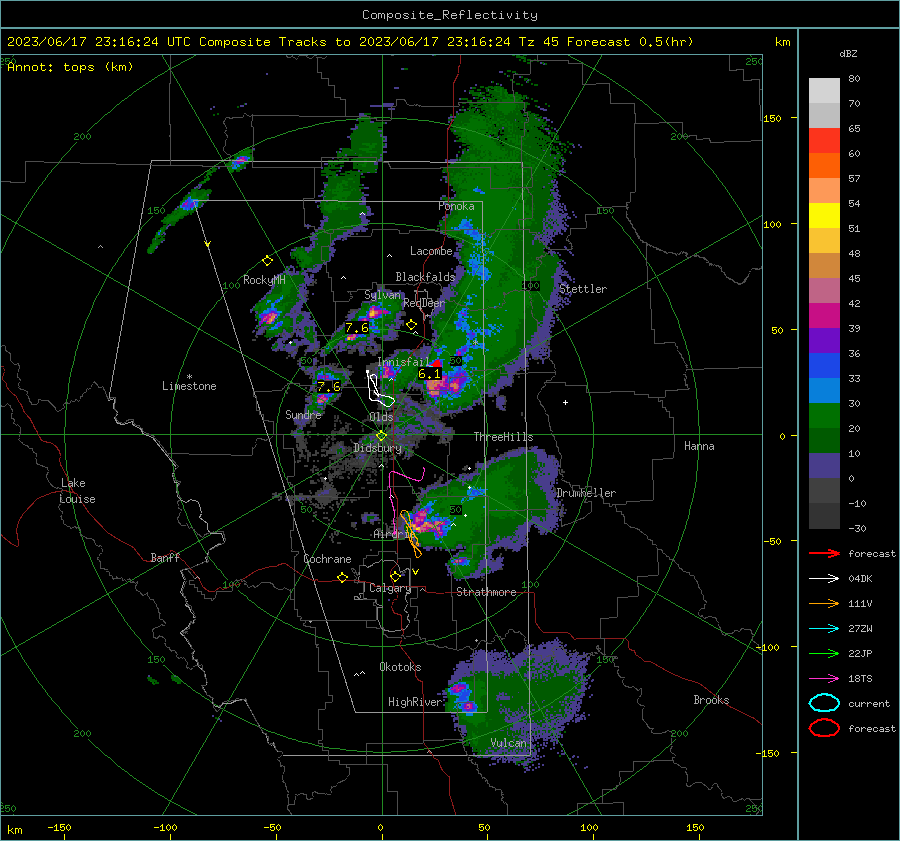Click the yellow radar-center diamond above Didsbury
This screenshot has width=900, height=841.
[x=381, y=436]
